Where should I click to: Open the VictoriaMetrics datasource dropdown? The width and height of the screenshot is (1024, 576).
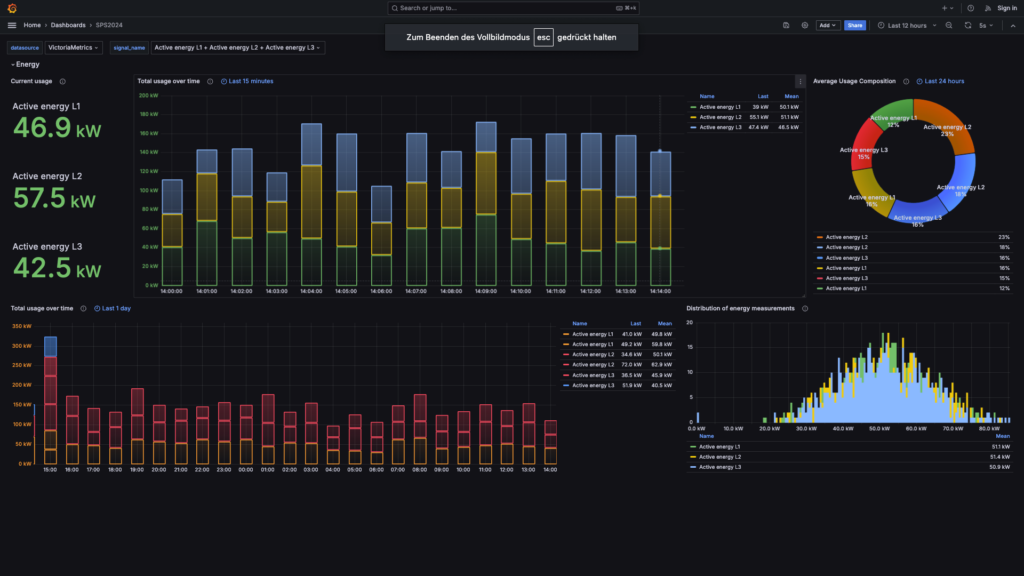[x=75, y=47]
